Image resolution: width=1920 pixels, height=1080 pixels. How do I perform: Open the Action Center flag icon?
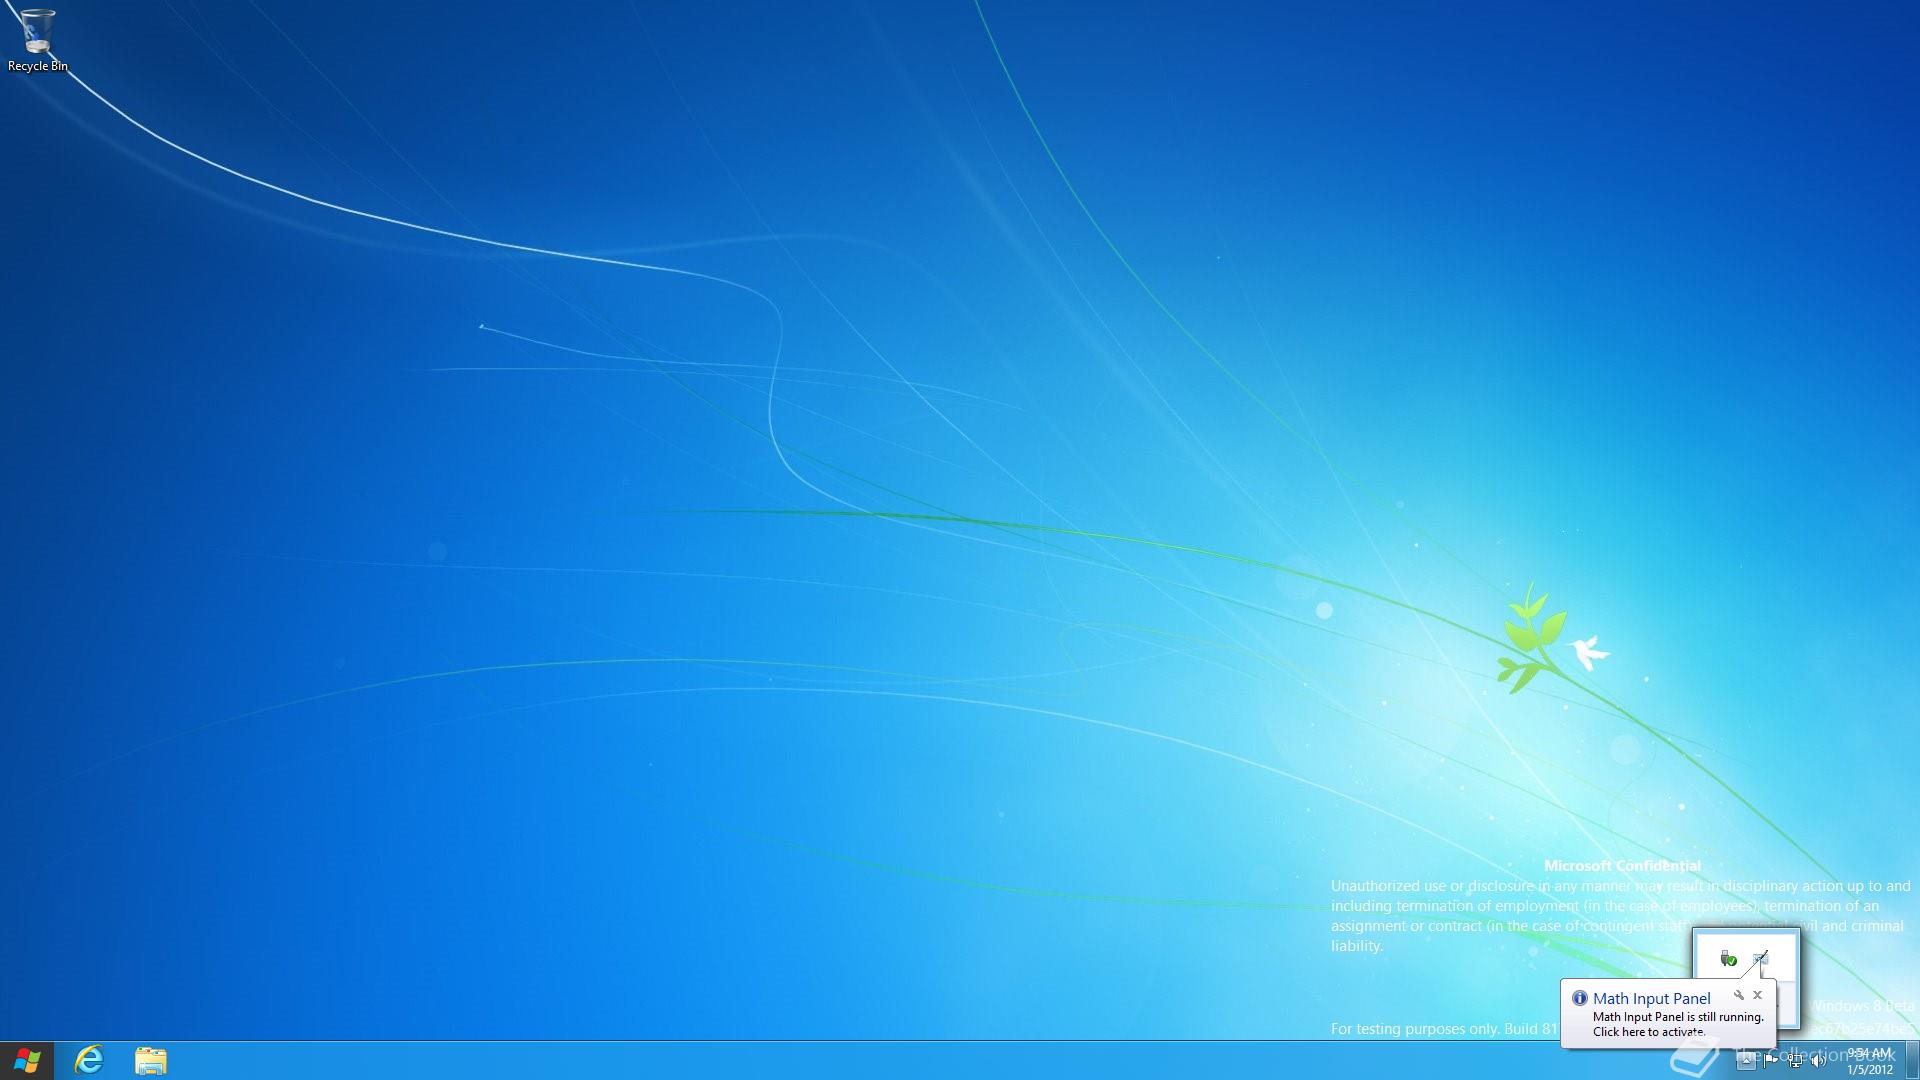[x=1771, y=1061]
